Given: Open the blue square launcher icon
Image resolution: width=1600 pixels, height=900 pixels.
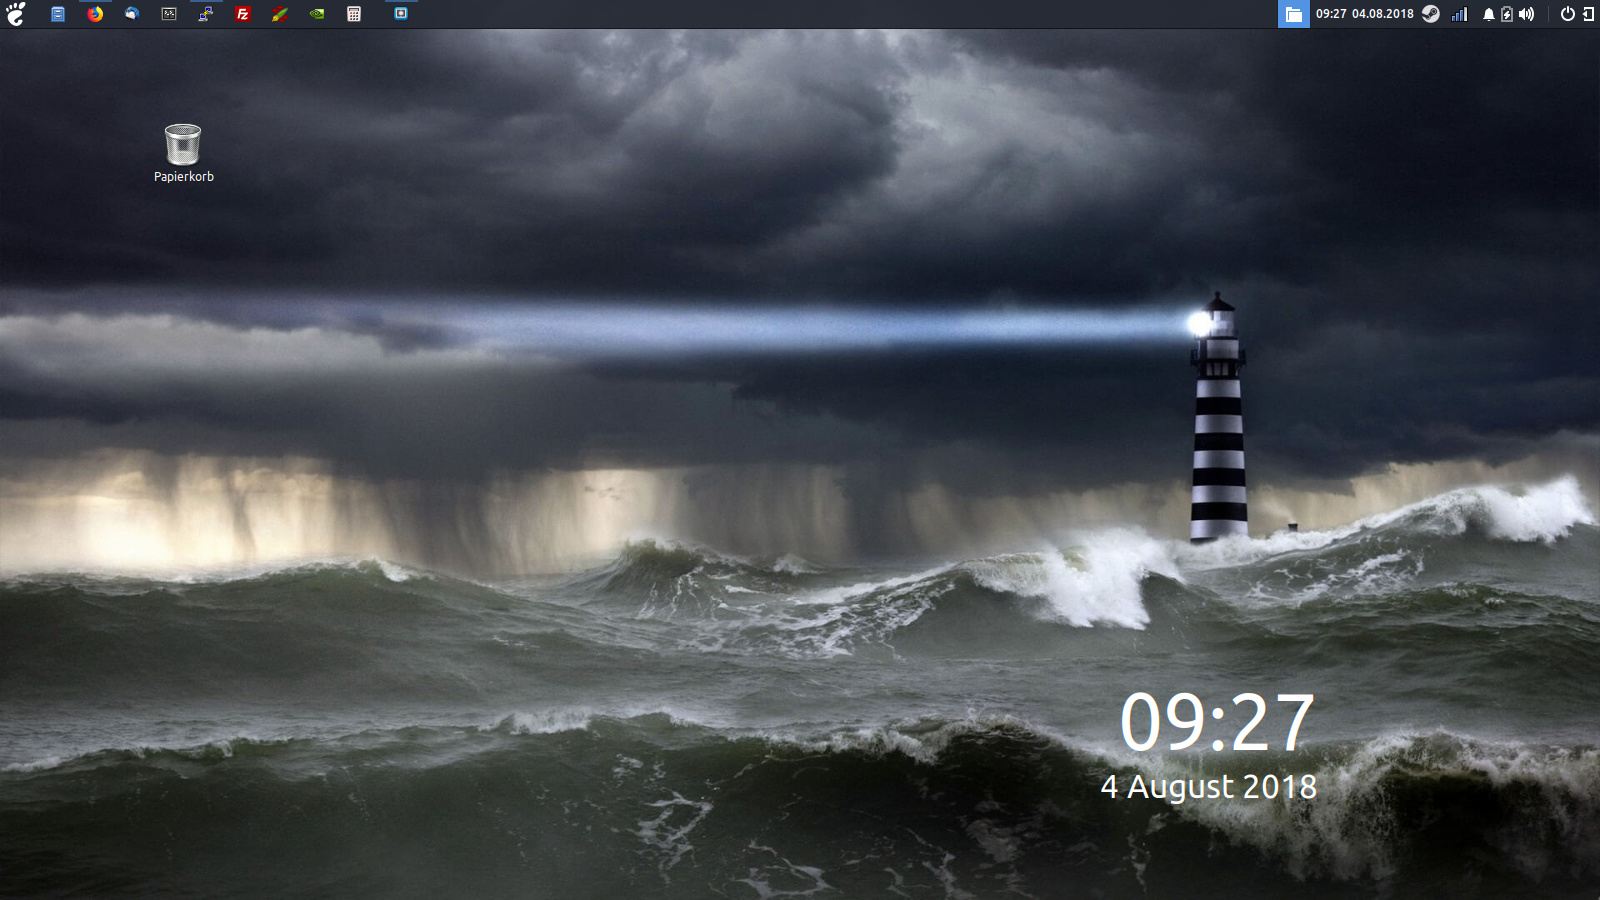Looking at the screenshot, I should [401, 14].
